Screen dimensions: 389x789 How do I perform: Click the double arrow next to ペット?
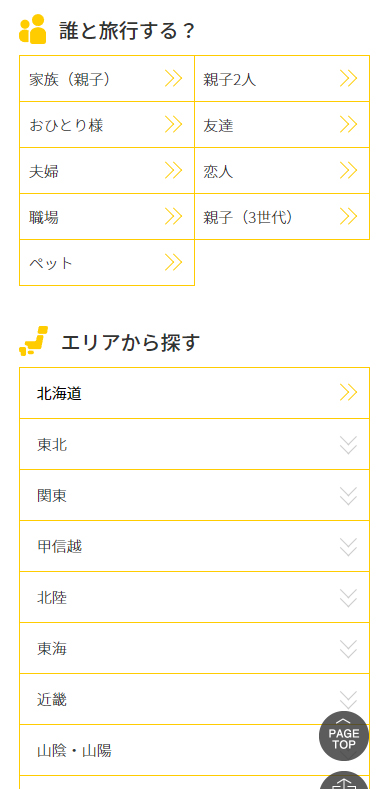(173, 263)
